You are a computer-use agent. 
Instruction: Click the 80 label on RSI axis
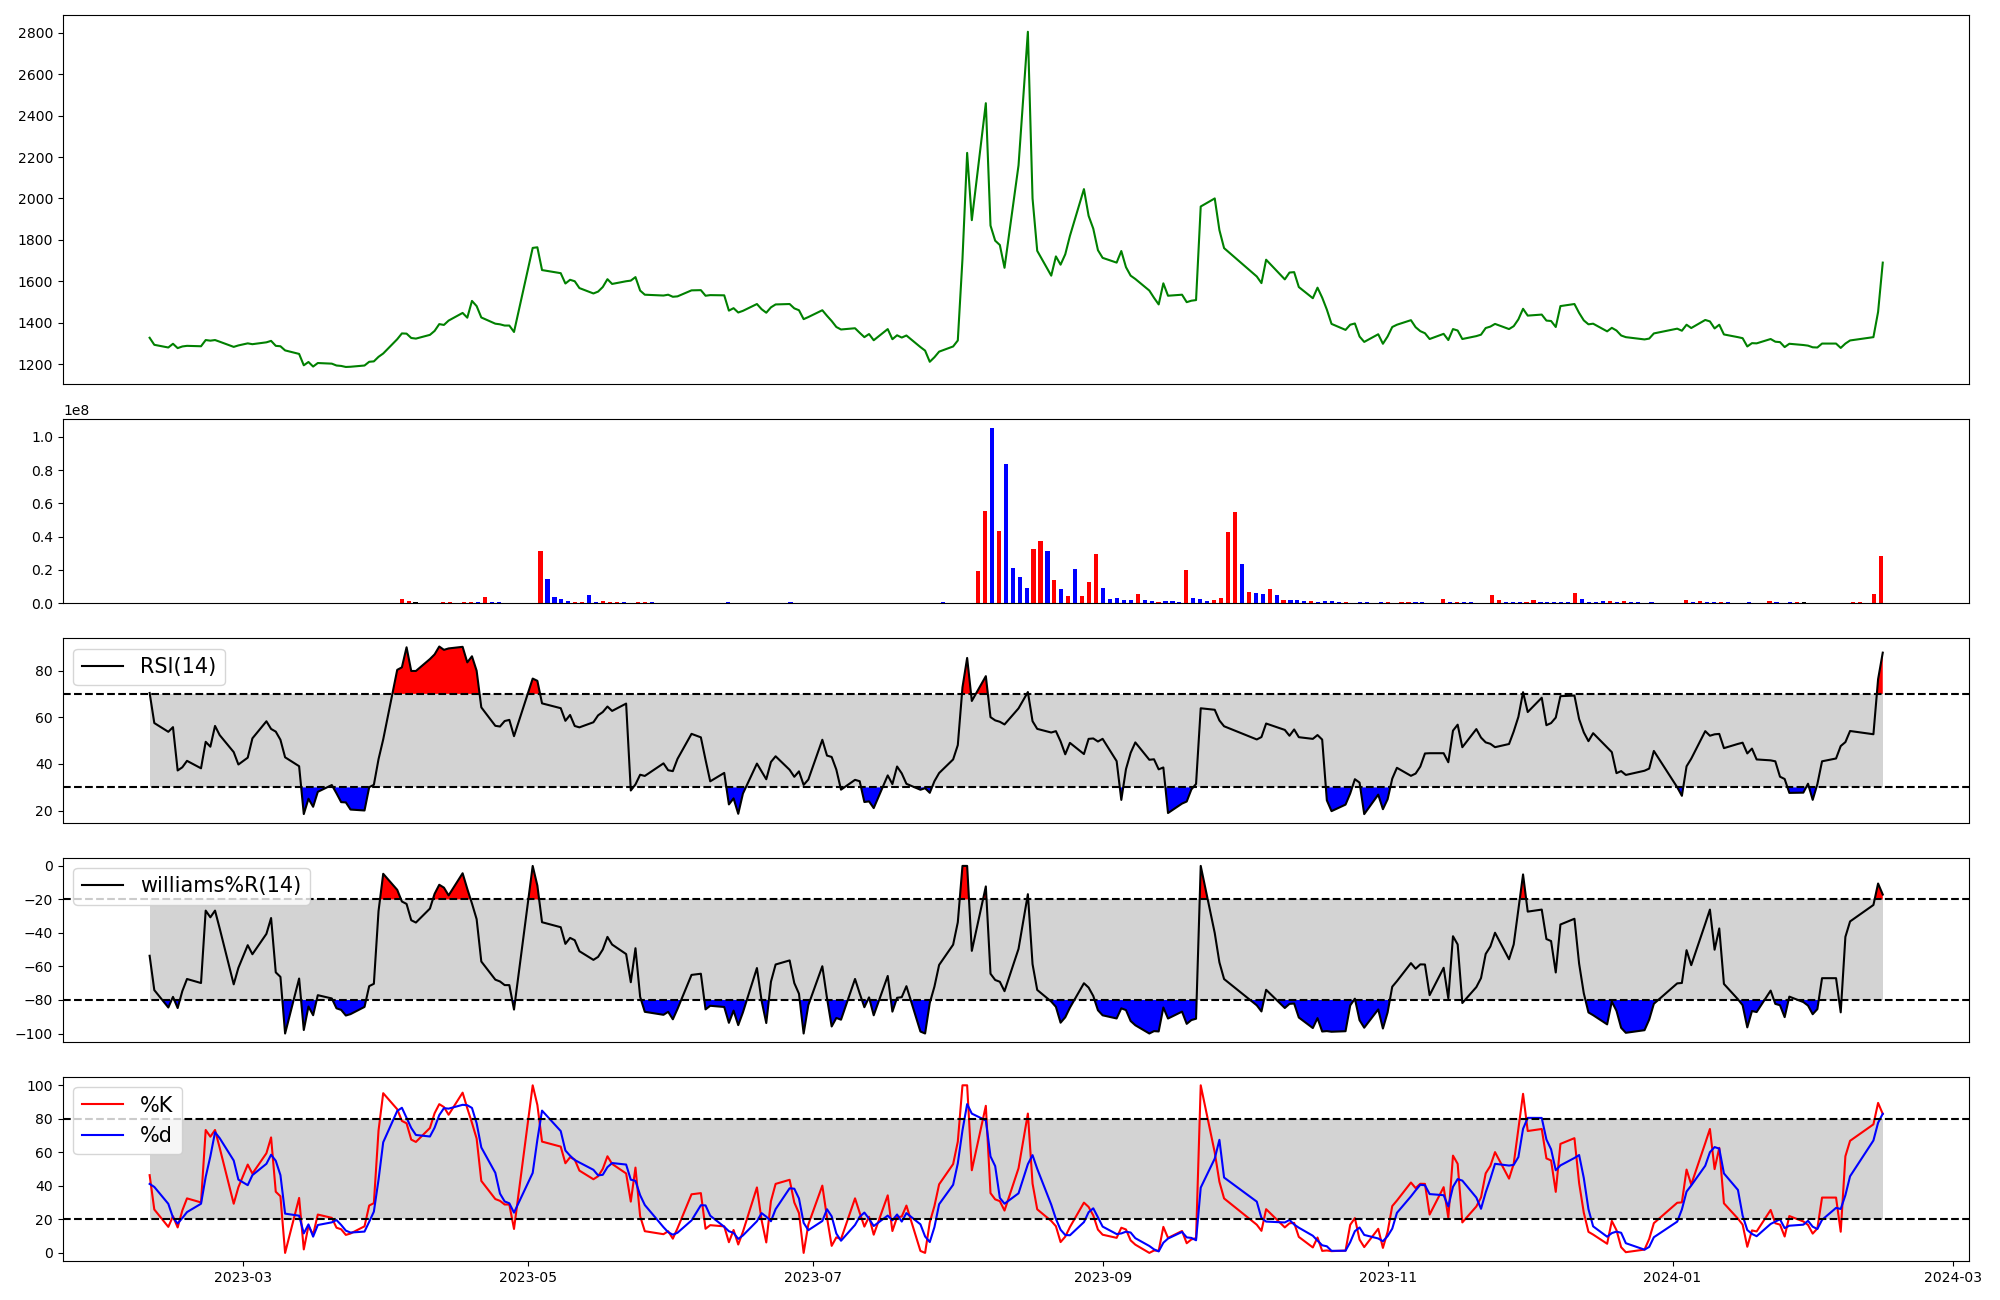point(46,672)
